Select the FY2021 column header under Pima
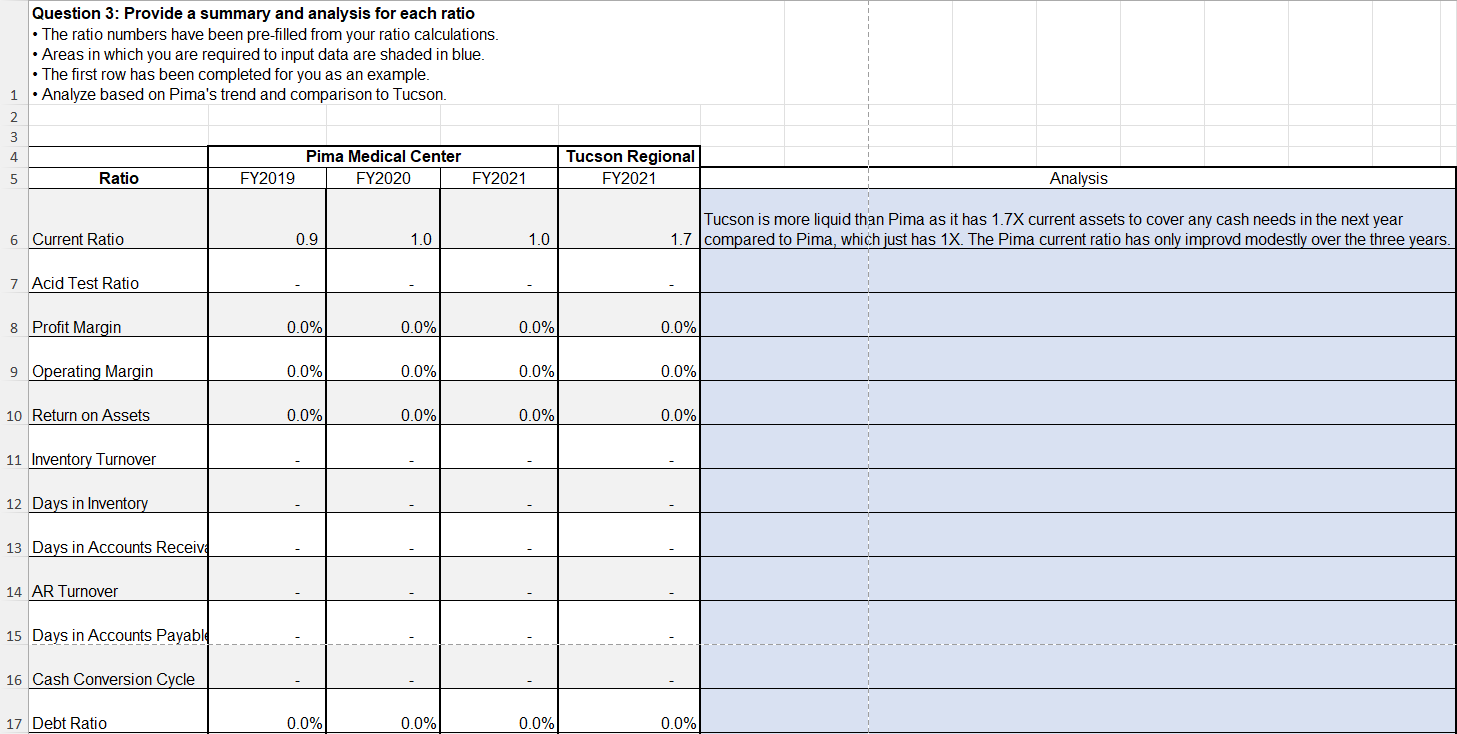Image resolution: width=1457 pixels, height=734 pixels. click(498, 177)
